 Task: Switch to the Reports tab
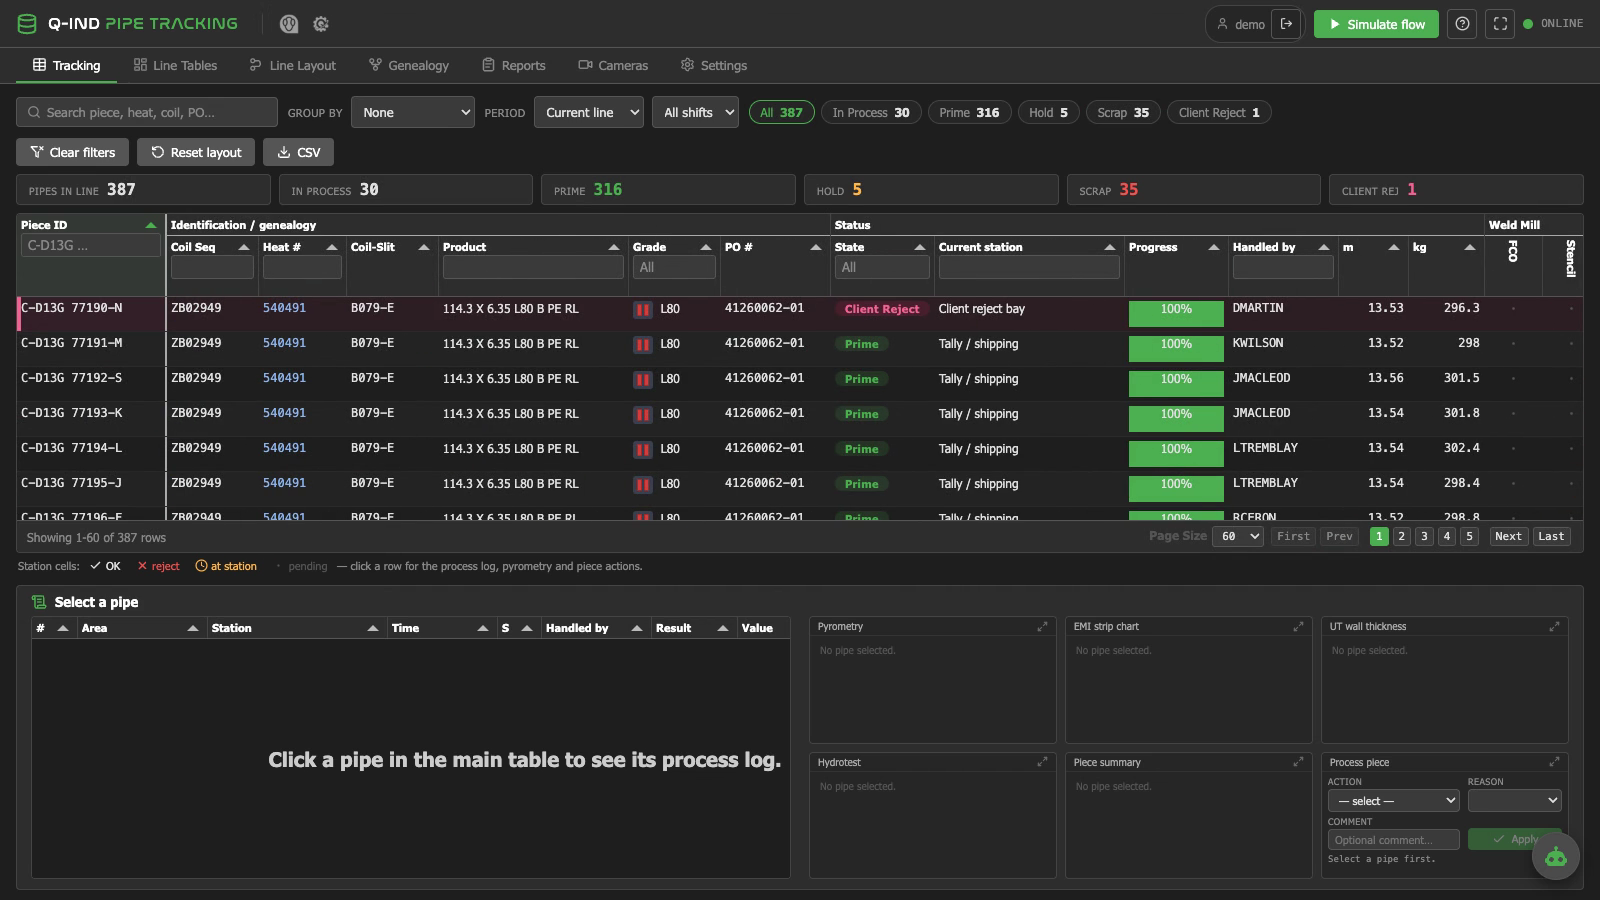(514, 66)
